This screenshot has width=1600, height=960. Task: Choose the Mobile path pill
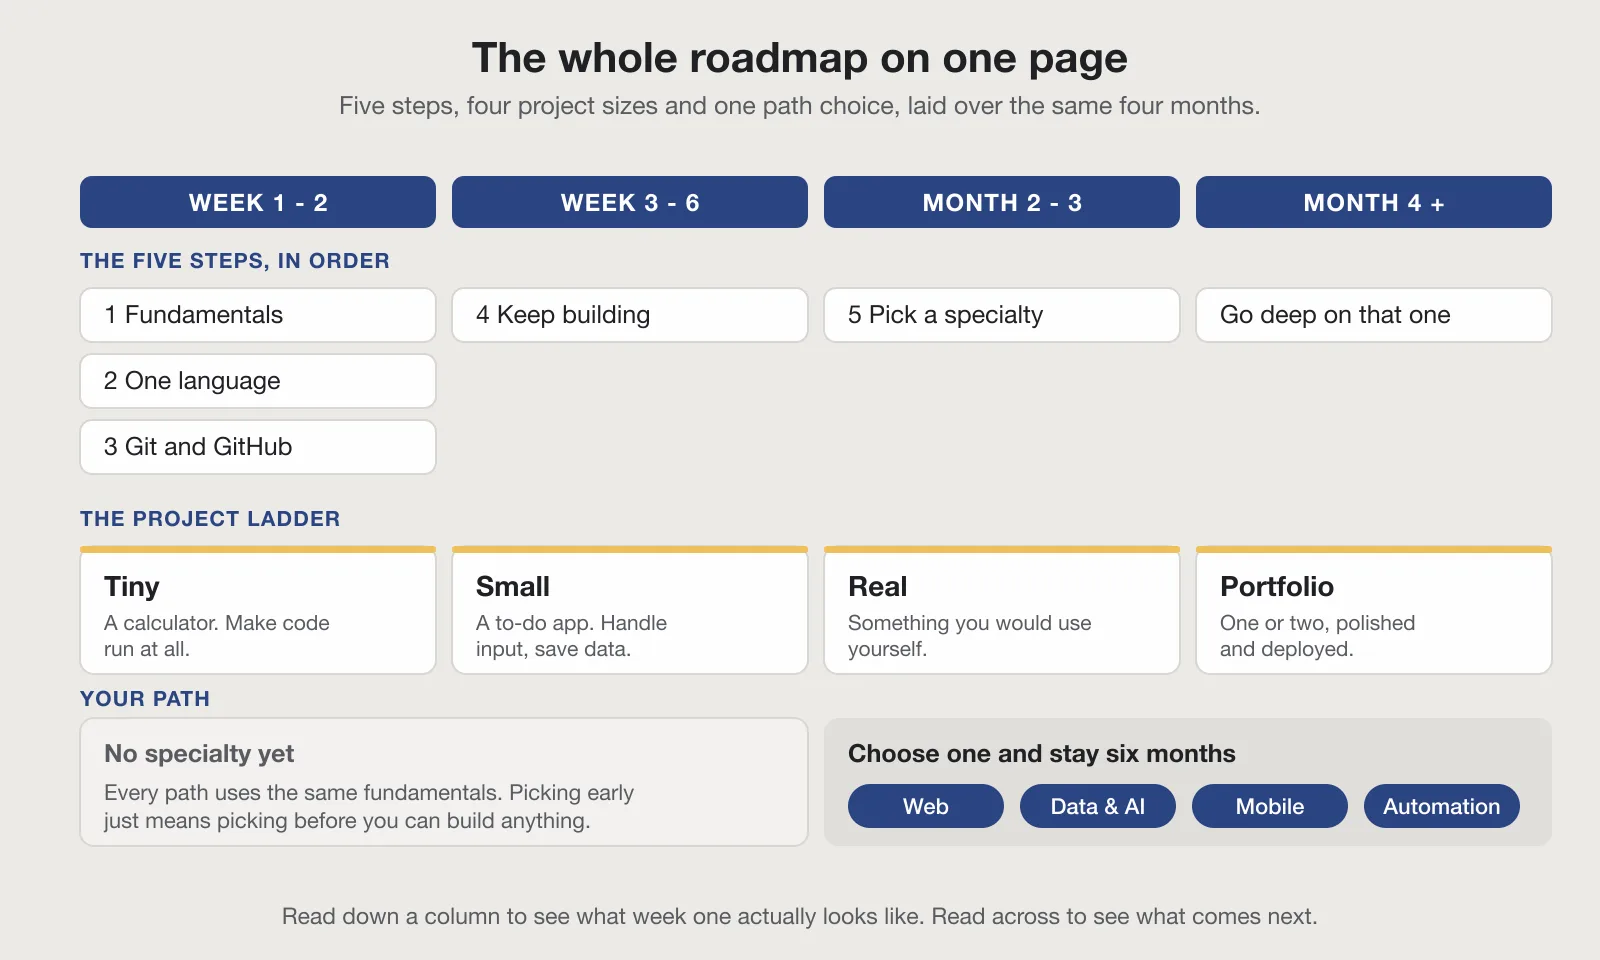[x=1270, y=806]
